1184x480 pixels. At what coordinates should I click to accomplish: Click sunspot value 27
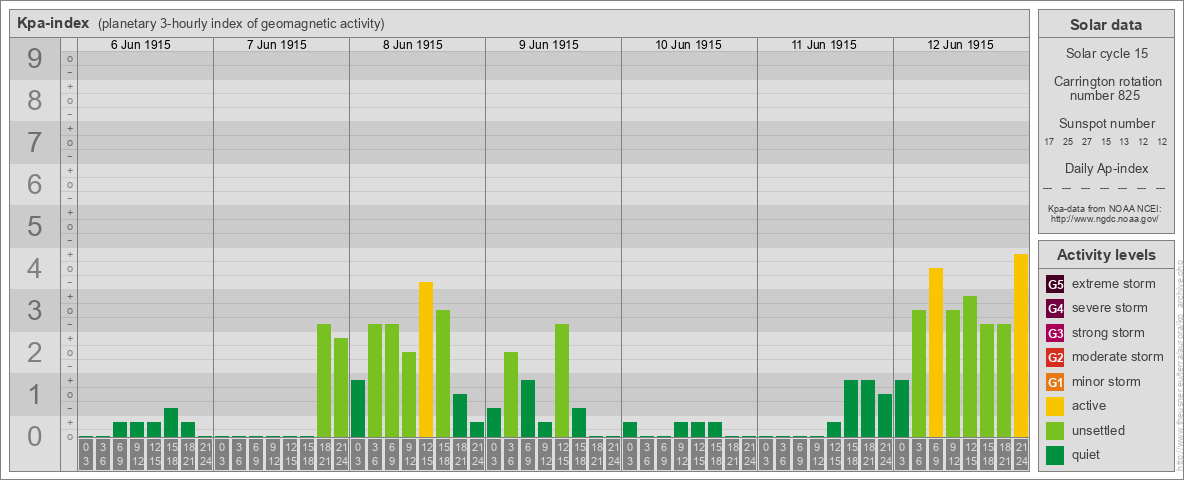[x=1087, y=142]
